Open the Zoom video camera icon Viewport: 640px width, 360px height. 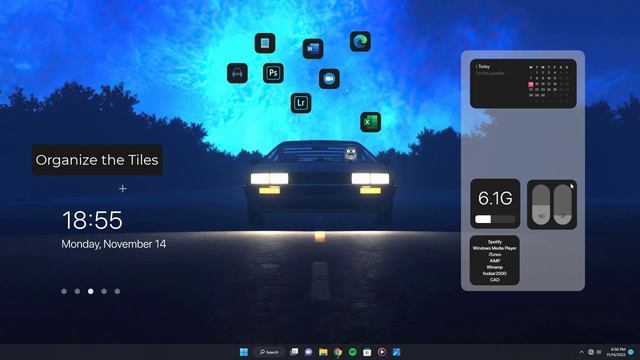click(329, 79)
